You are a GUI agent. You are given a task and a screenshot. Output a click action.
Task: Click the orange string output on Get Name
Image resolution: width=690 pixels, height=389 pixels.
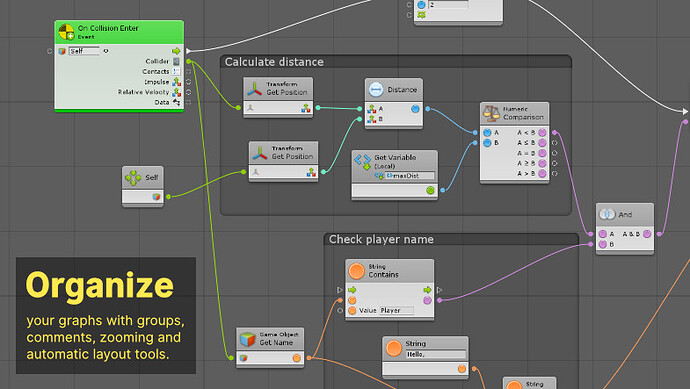coord(297,358)
